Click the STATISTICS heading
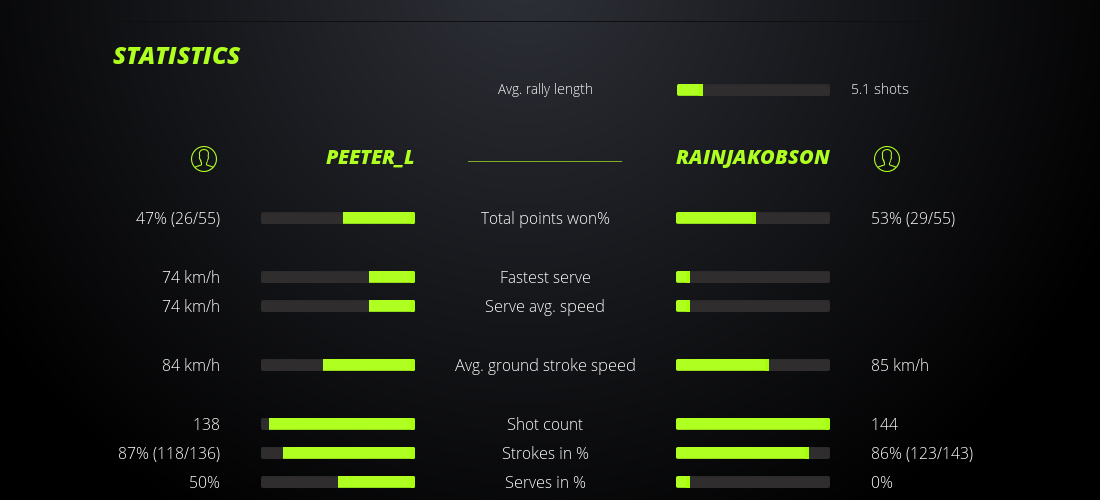 point(176,56)
